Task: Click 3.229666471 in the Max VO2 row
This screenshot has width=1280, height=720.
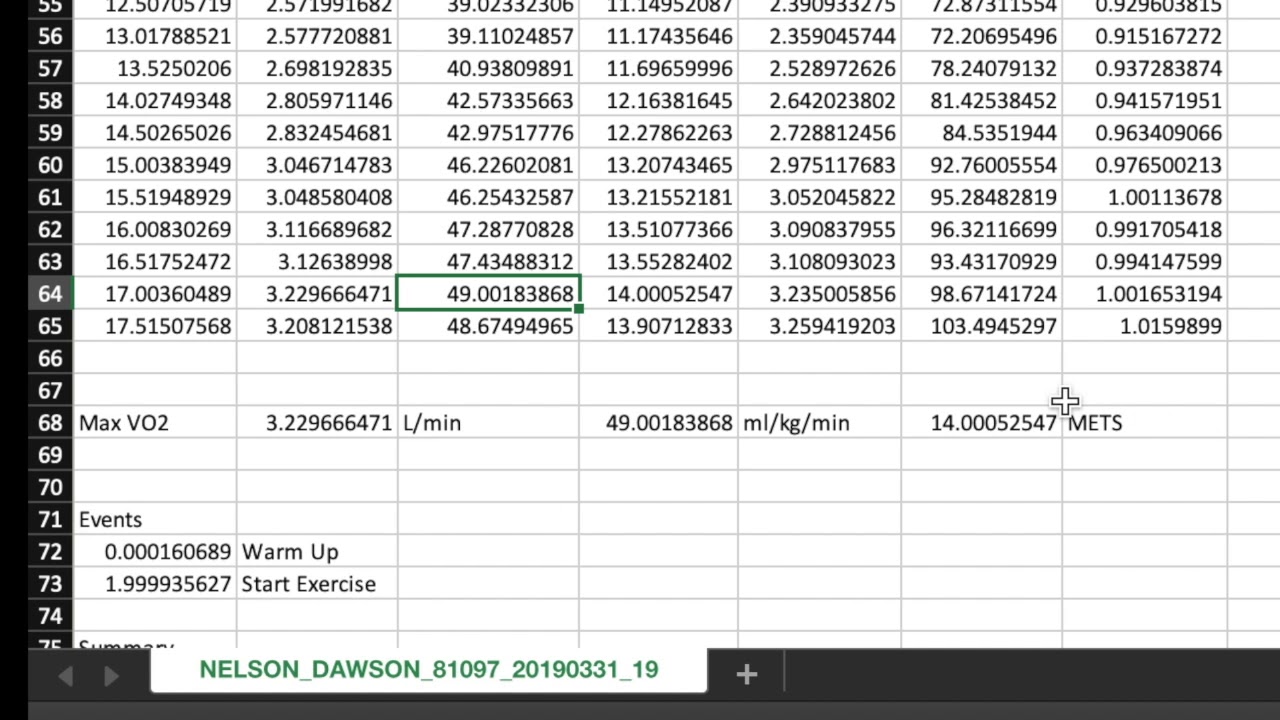Action: click(x=317, y=423)
